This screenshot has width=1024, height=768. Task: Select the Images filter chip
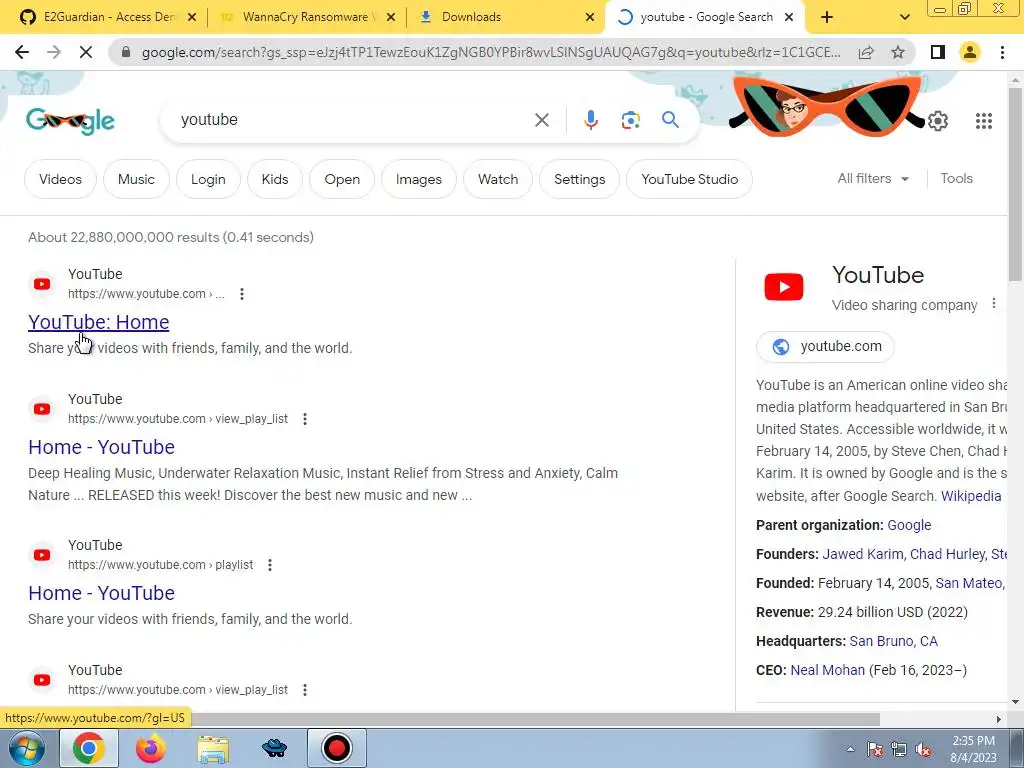[419, 179]
